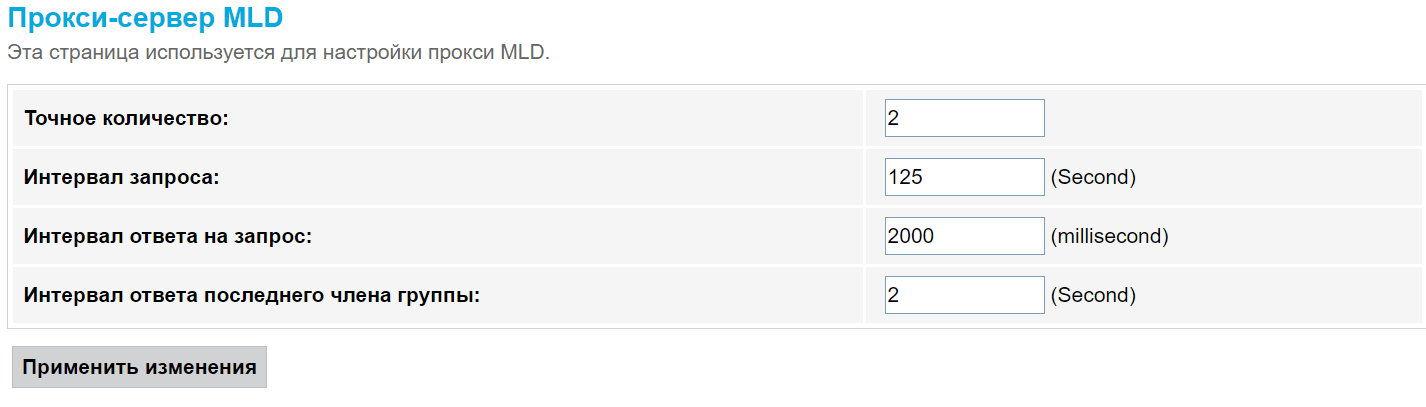Click the Интервал ответа на запрос label
The height and width of the screenshot is (407, 1426).
(168, 237)
